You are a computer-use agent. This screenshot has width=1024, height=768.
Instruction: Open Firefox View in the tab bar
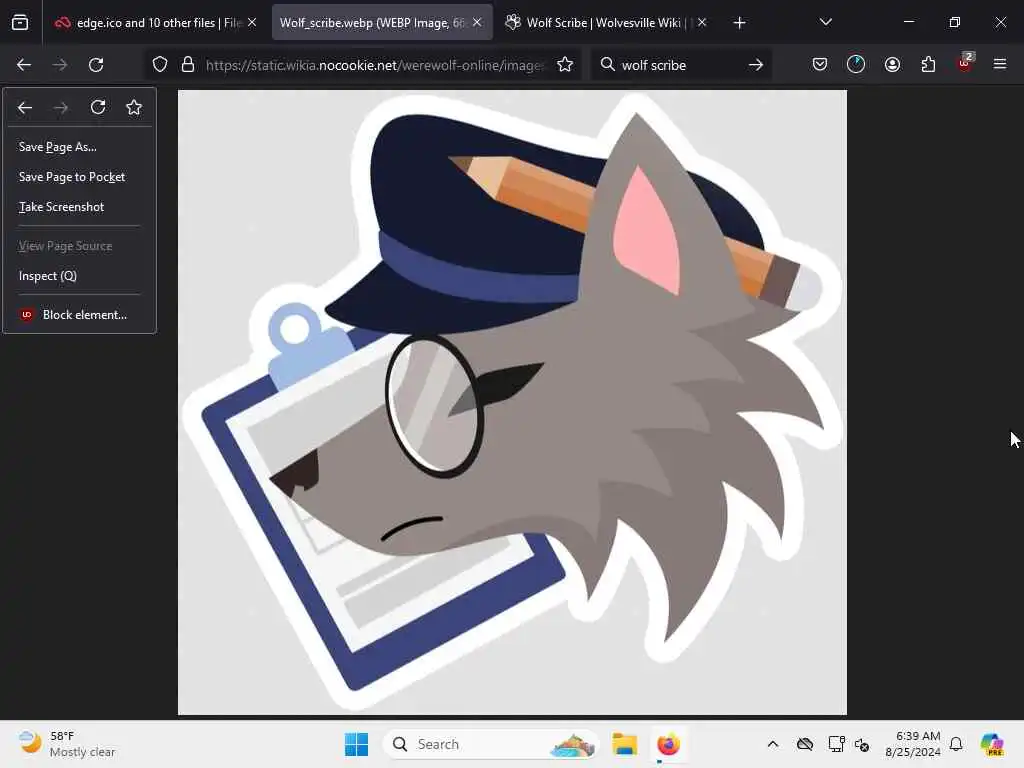[x=20, y=23]
